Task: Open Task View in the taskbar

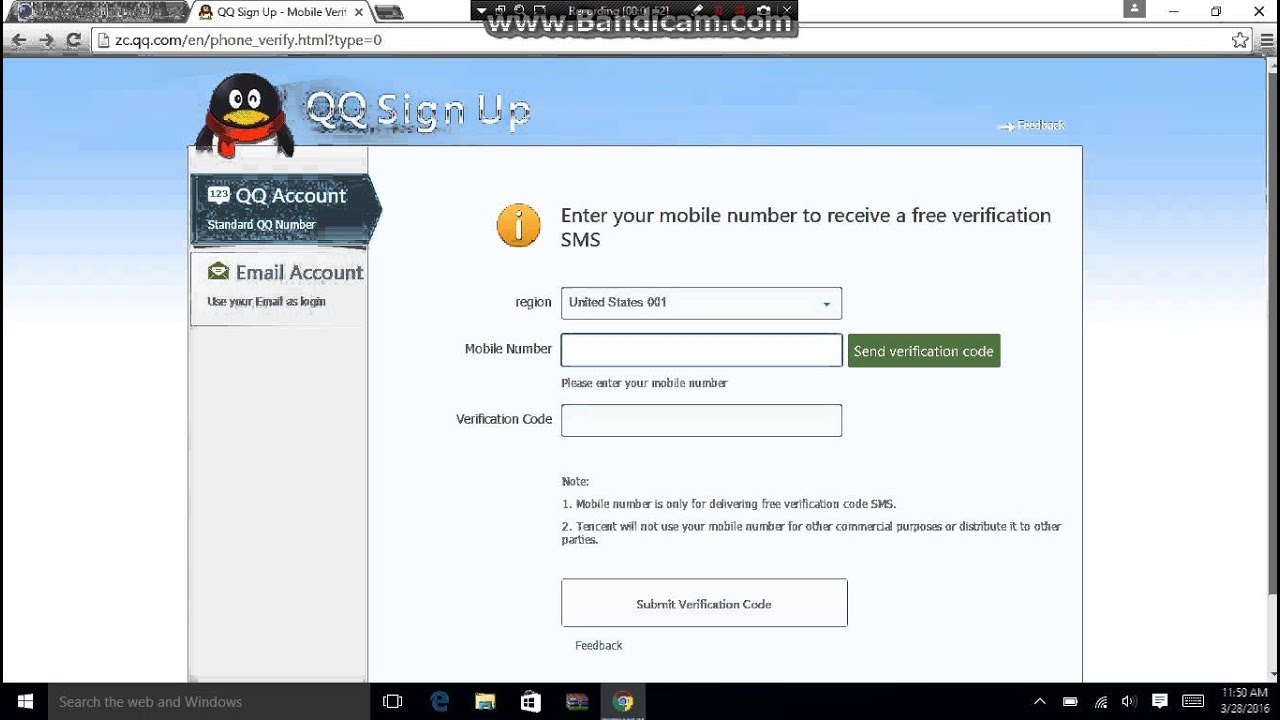Action: point(393,701)
